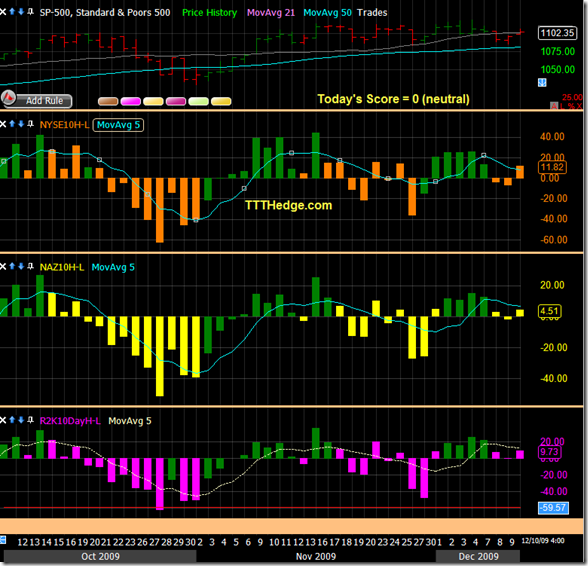This screenshot has height=566, width=588.
Task: Open MovAvg 21 plot settings
Action: [x=271, y=13]
